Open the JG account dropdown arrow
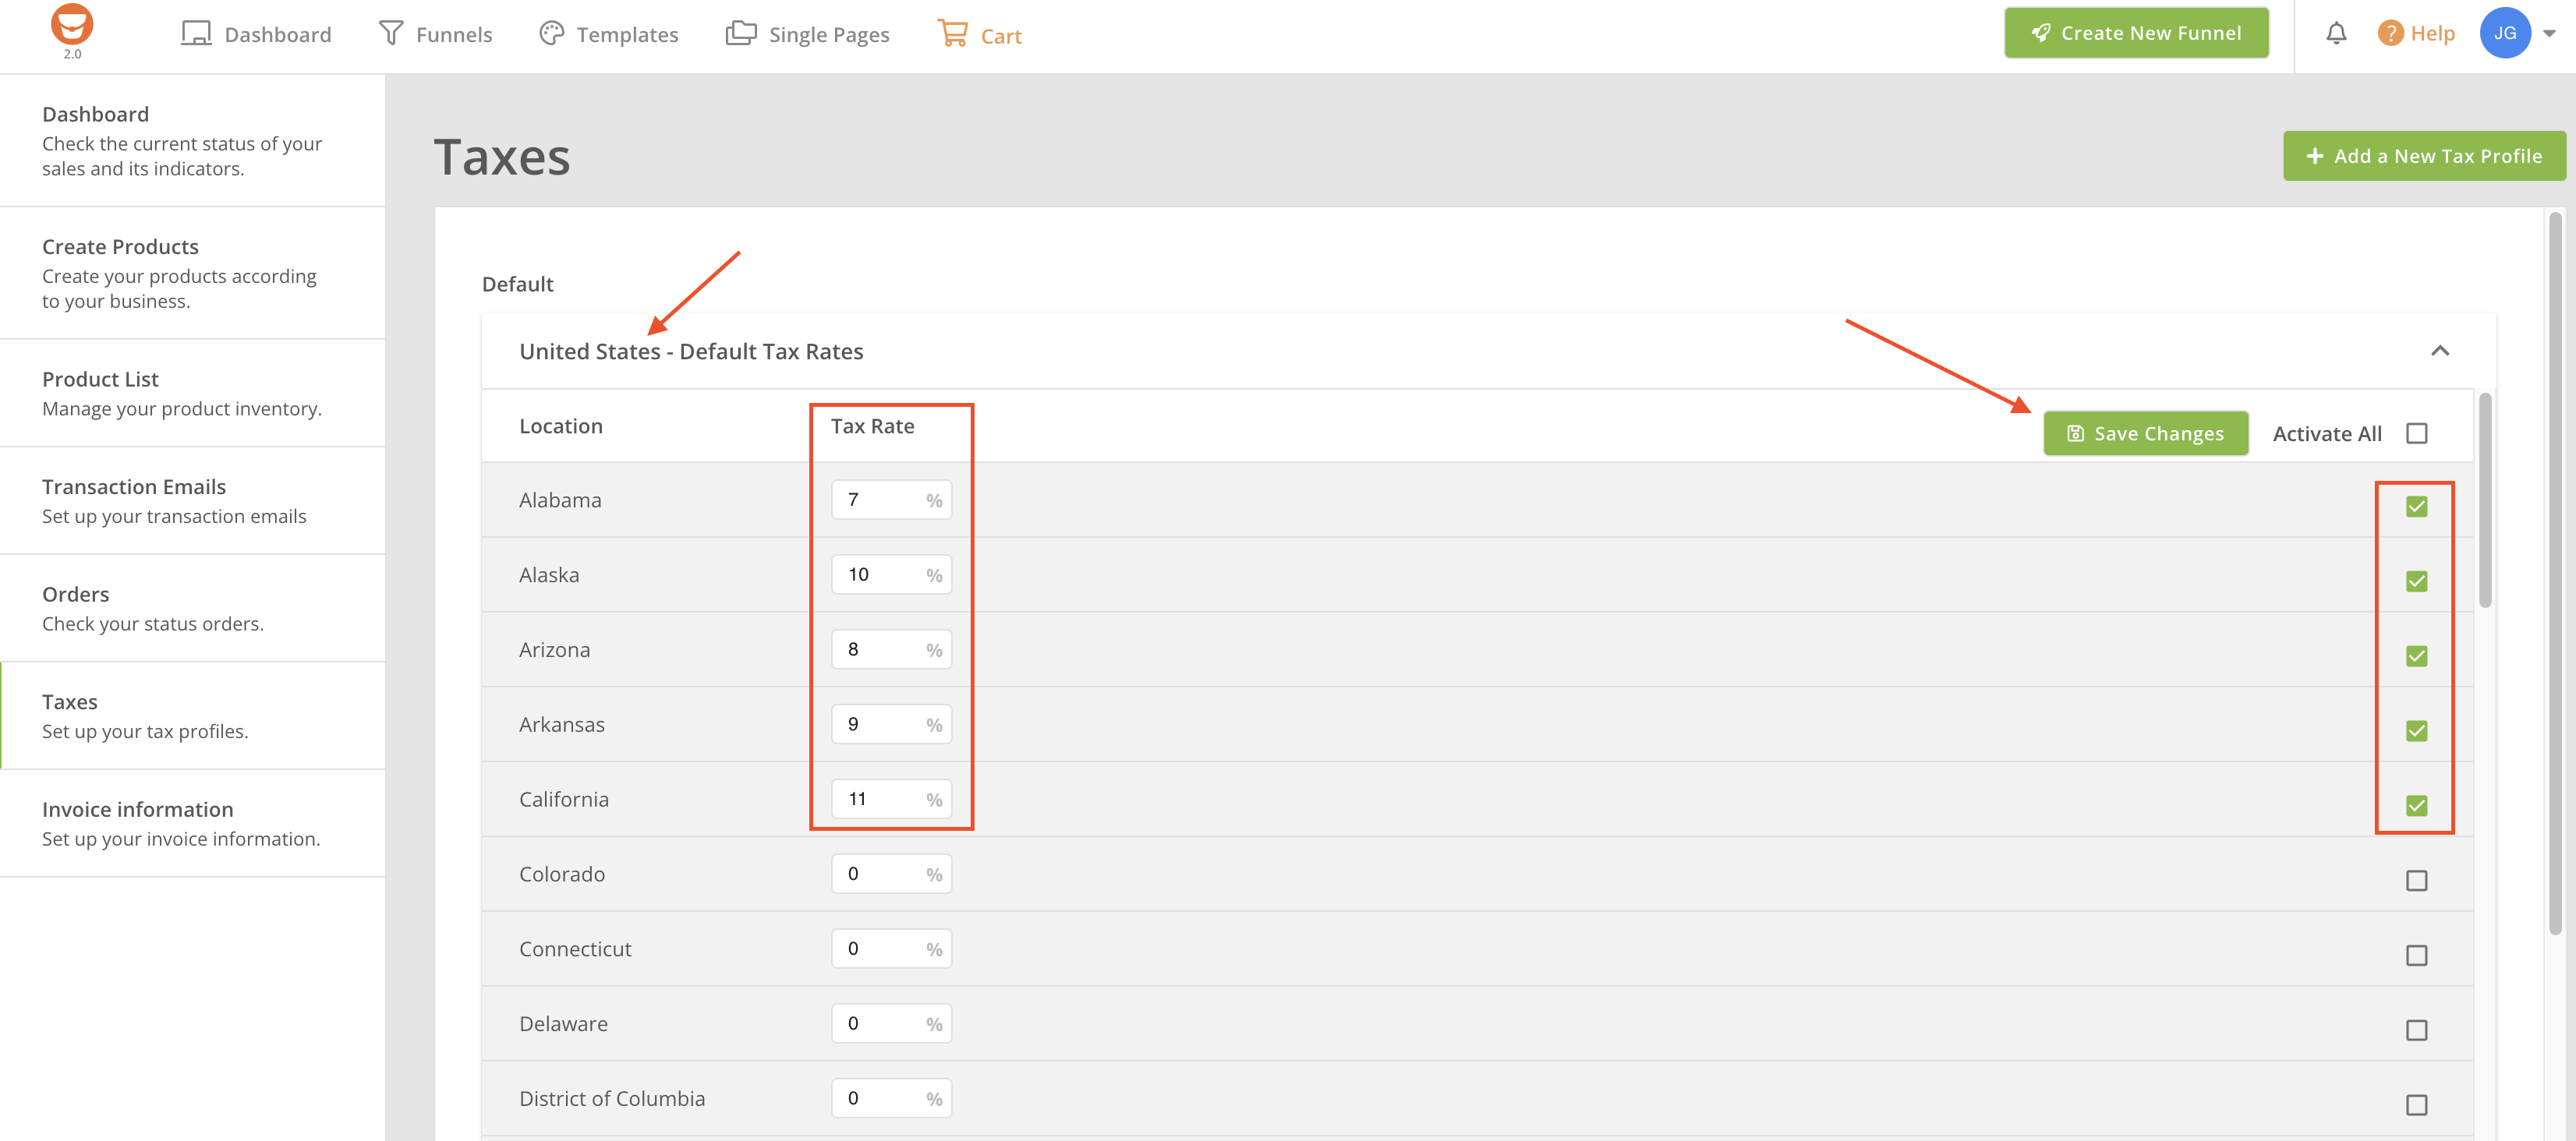2576x1141 pixels. [x=2550, y=34]
